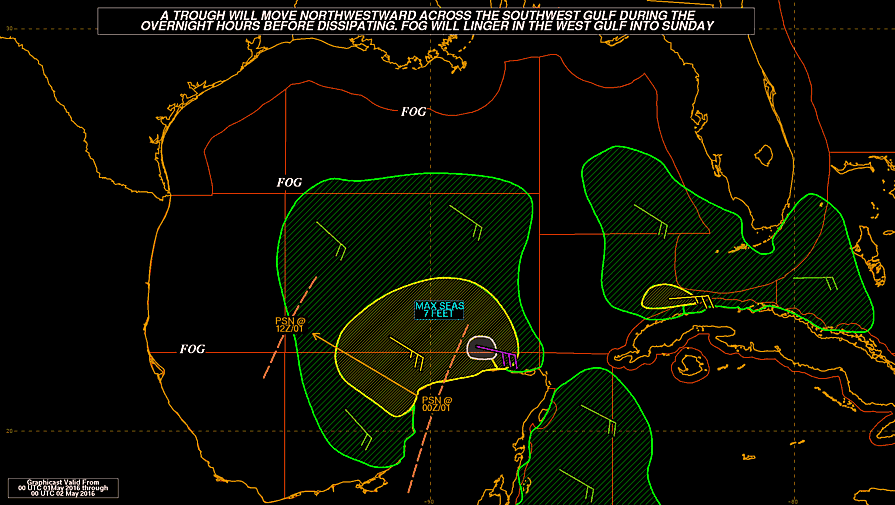The width and height of the screenshot is (895, 505).
Task: Click the PSN @ 00Z/01 position label
Action: (437, 403)
